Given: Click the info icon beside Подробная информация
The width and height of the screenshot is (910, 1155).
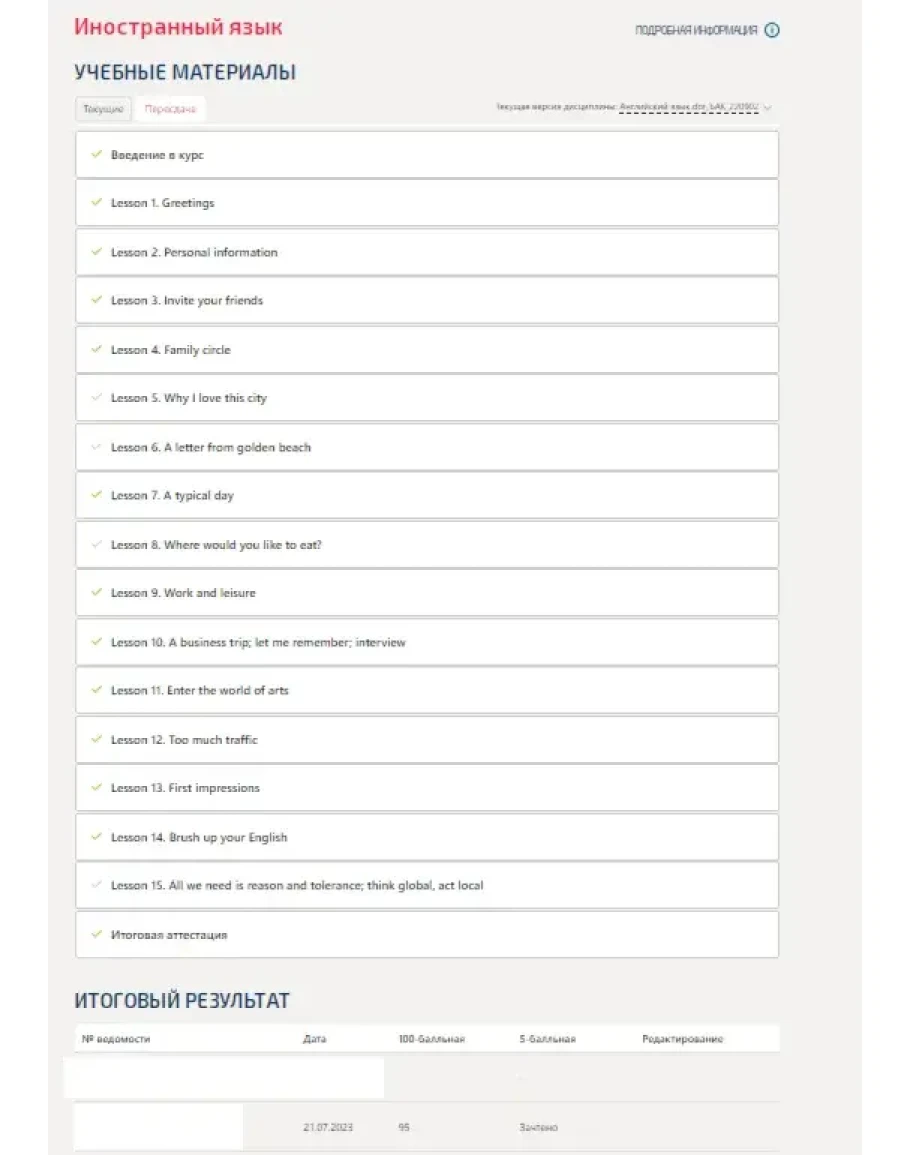Looking at the screenshot, I should click(772, 30).
